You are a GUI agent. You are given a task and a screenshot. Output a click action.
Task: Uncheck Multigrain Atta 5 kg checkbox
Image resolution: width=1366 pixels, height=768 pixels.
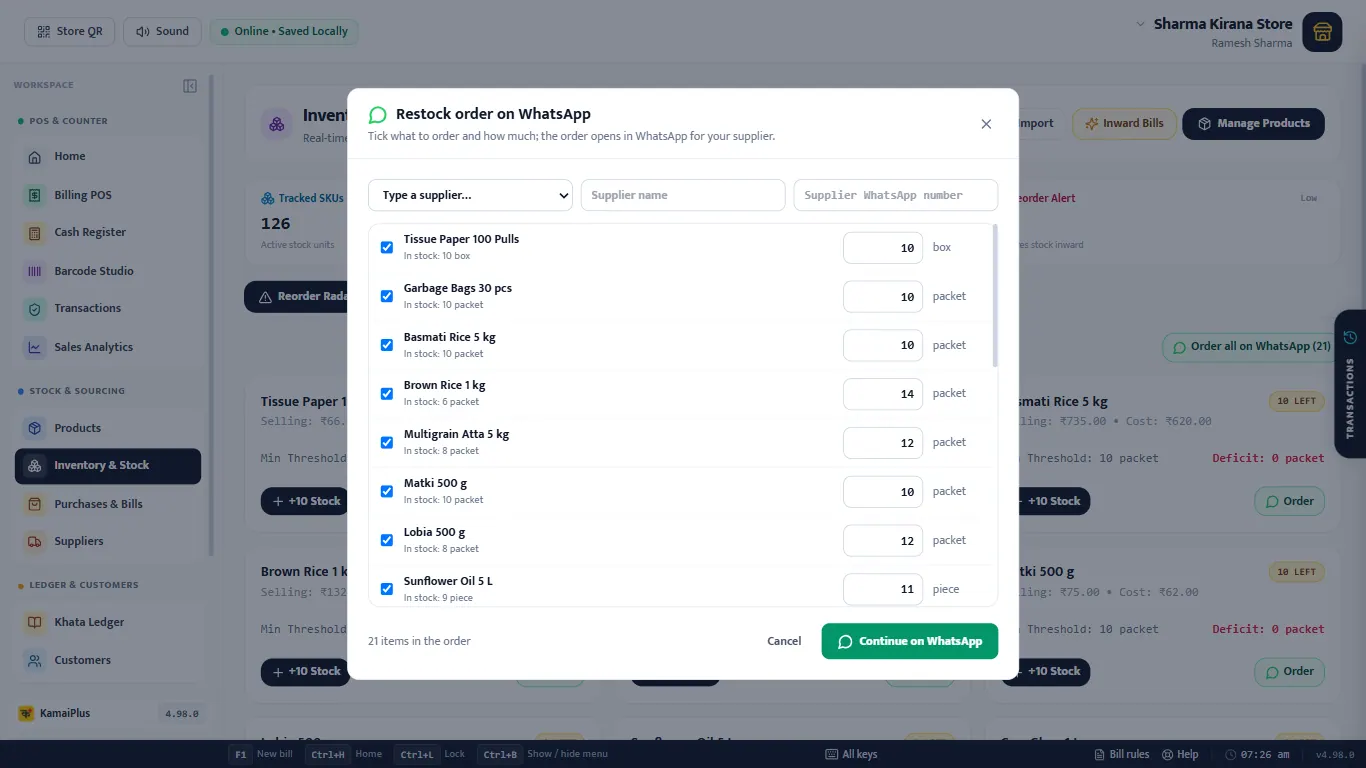(387, 442)
